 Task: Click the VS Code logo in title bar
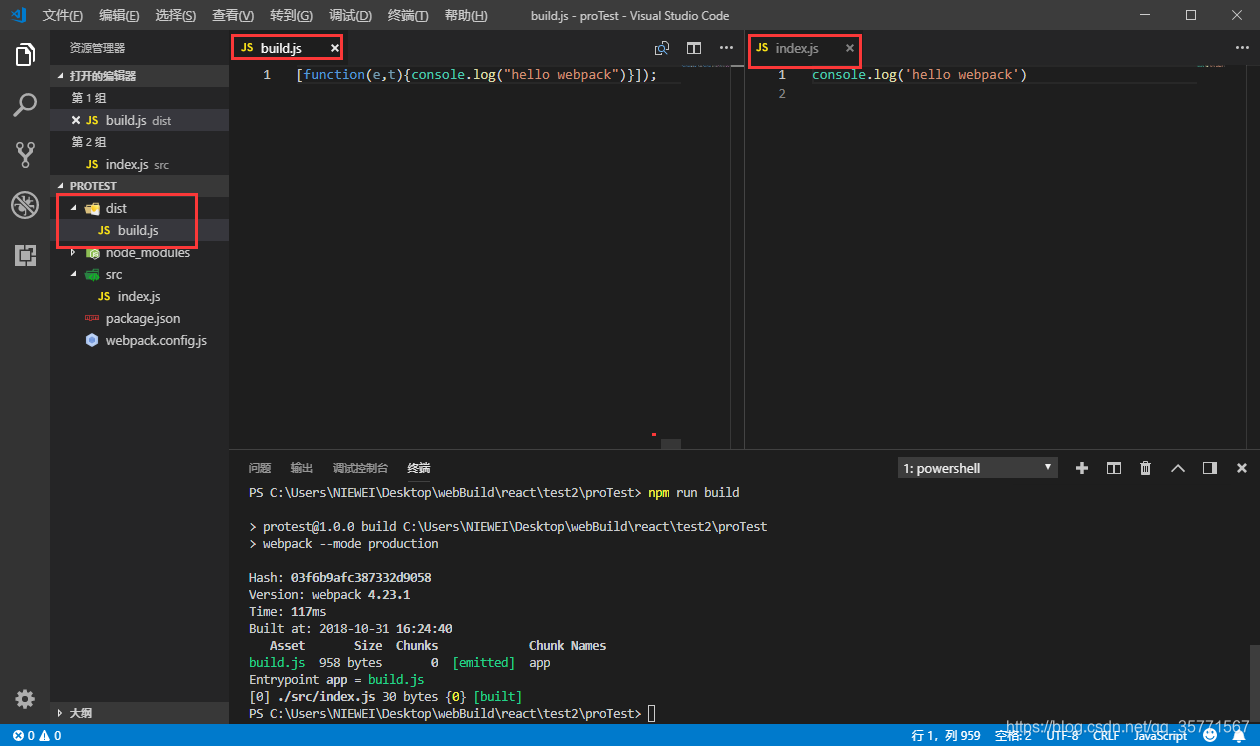18,15
